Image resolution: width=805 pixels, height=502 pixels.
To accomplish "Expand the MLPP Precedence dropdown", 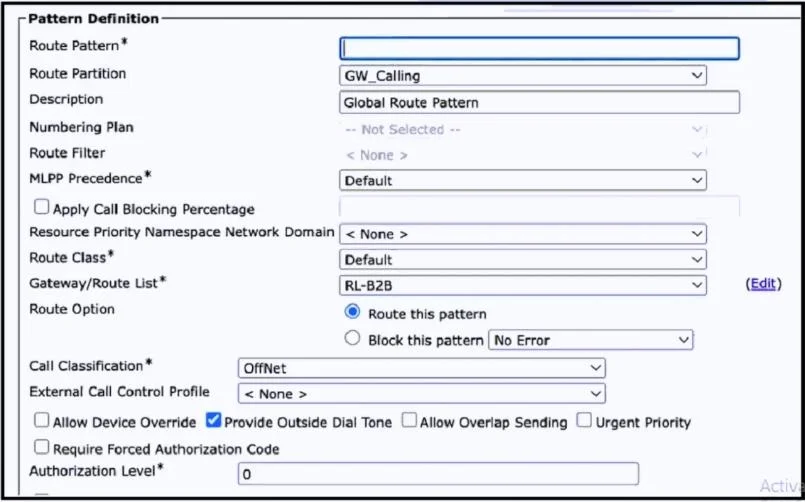I will 523,180.
